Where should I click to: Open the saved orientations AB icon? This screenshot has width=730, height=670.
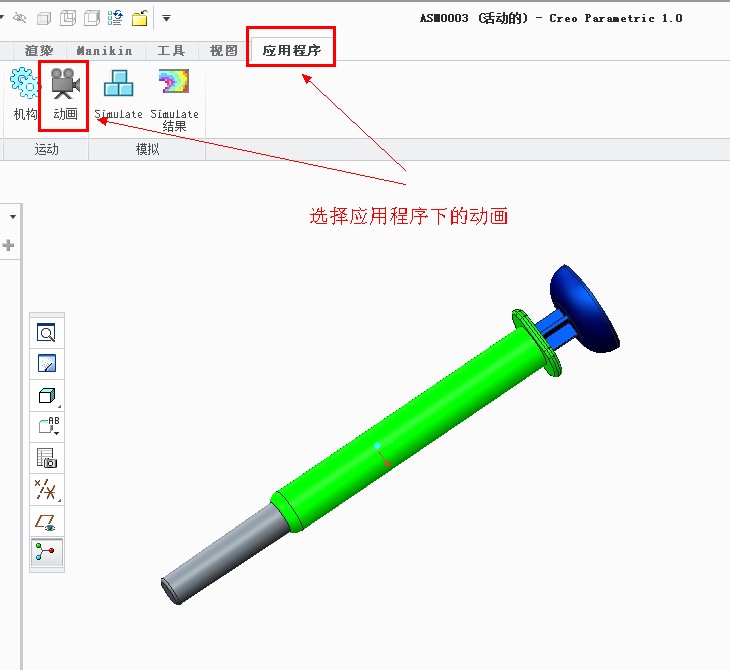48,426
